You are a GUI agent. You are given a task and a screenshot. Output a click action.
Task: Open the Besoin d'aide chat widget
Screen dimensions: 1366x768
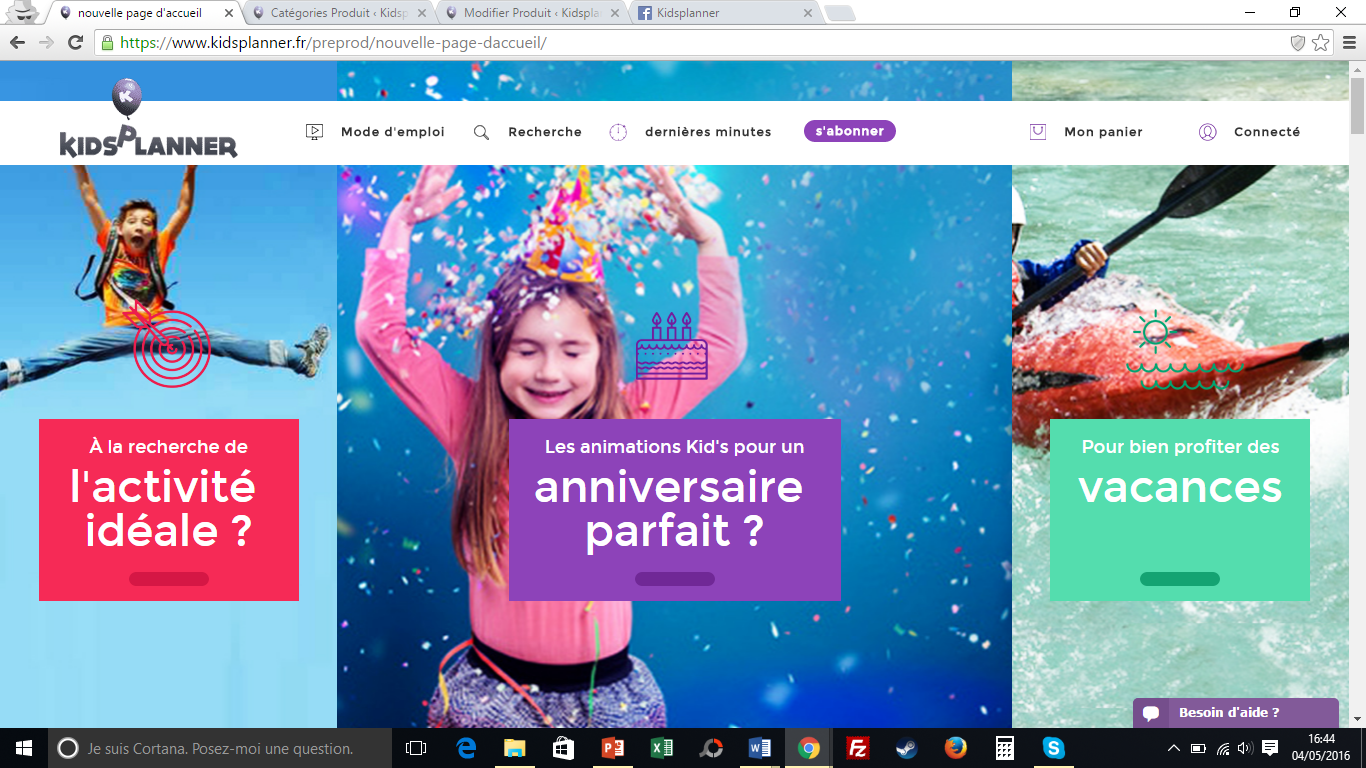coord(1235,713)
